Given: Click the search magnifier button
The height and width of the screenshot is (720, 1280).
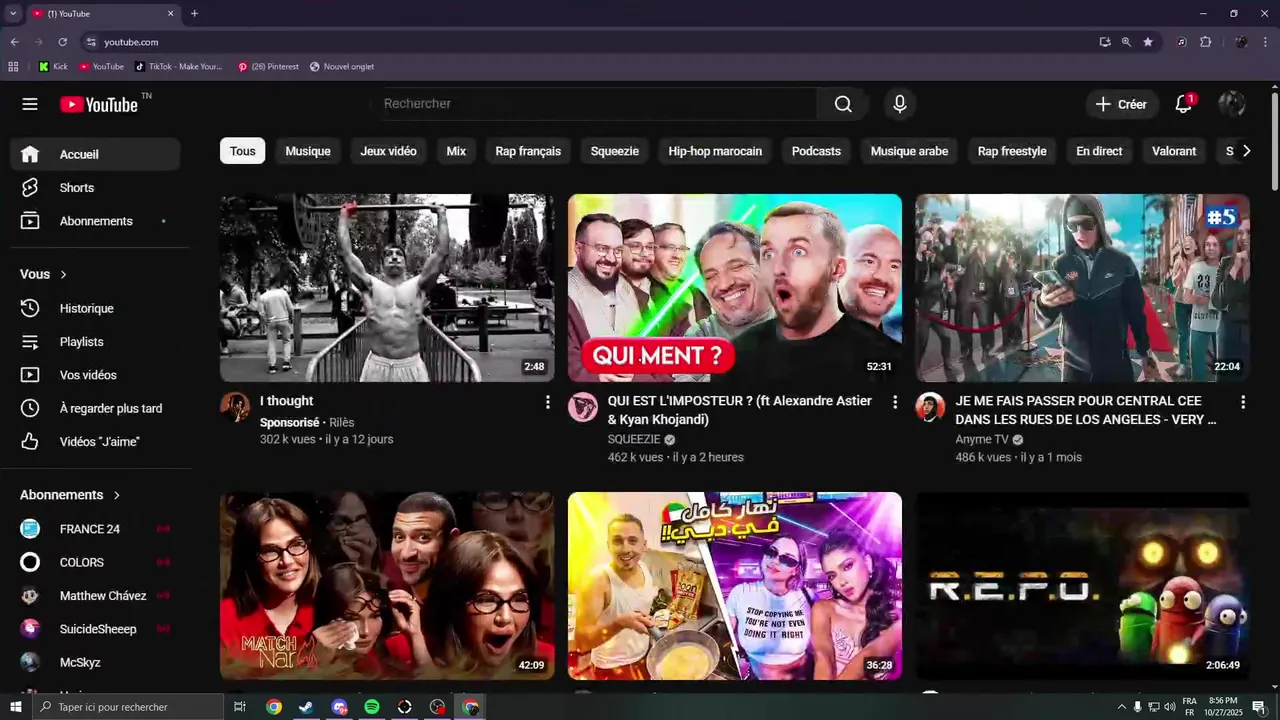Looking at the screenshot, I should point(843,104).
